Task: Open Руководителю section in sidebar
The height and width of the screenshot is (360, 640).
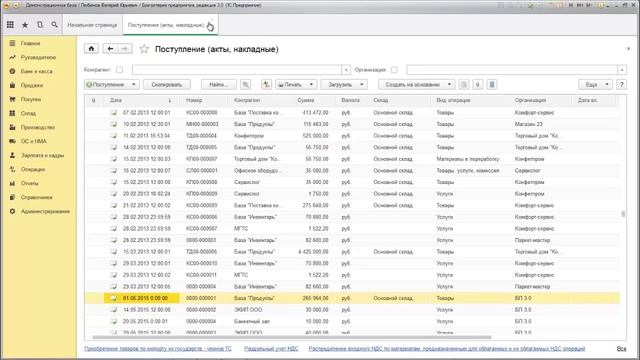Action: pyautogui.click(x=38, y=57)
